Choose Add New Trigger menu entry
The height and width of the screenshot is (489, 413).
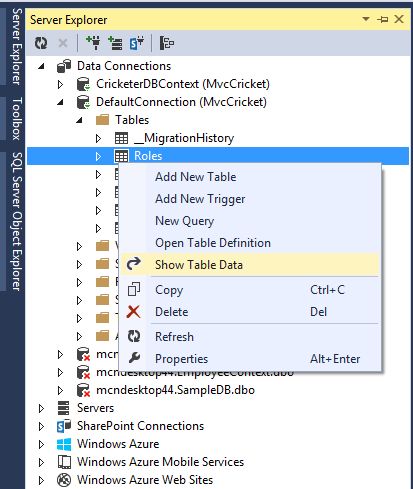click(250, 199)
